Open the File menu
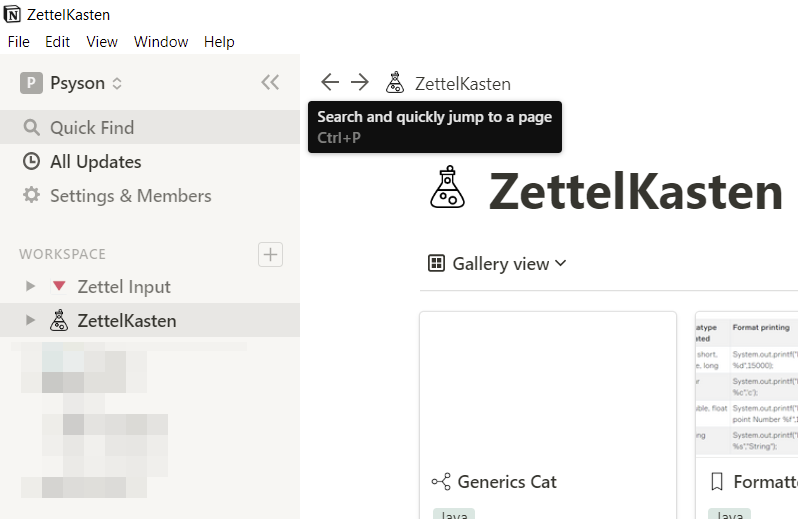The width and height of the screenshot is (798, 519). click(x=18, y=42)
